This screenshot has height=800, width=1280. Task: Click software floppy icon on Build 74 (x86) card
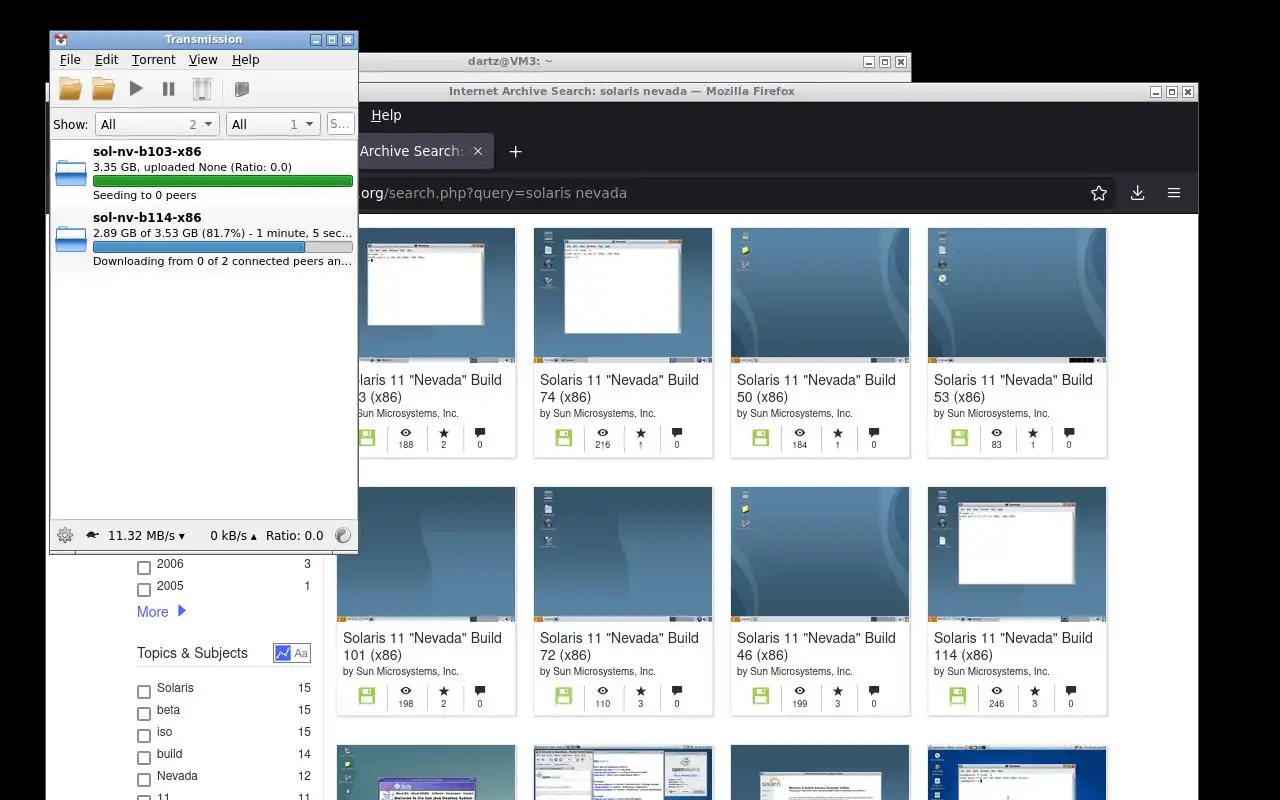563,437
